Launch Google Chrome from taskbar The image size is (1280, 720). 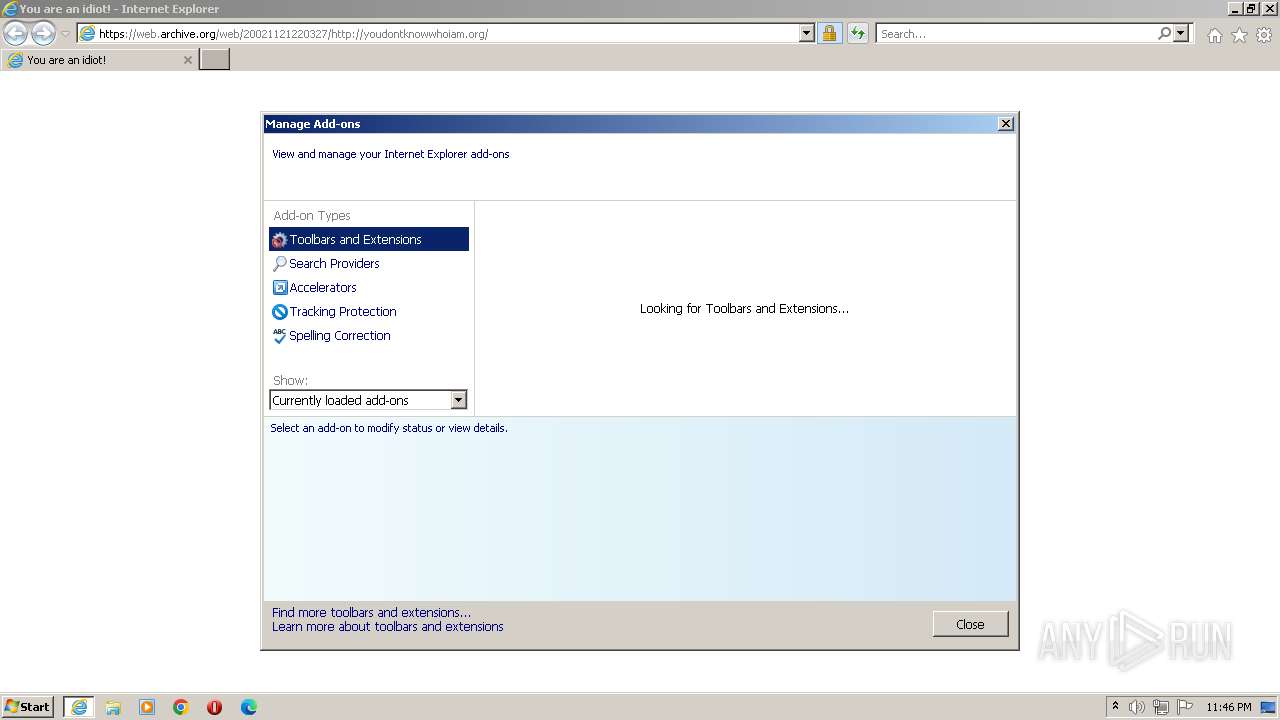(x=181, y=707)
